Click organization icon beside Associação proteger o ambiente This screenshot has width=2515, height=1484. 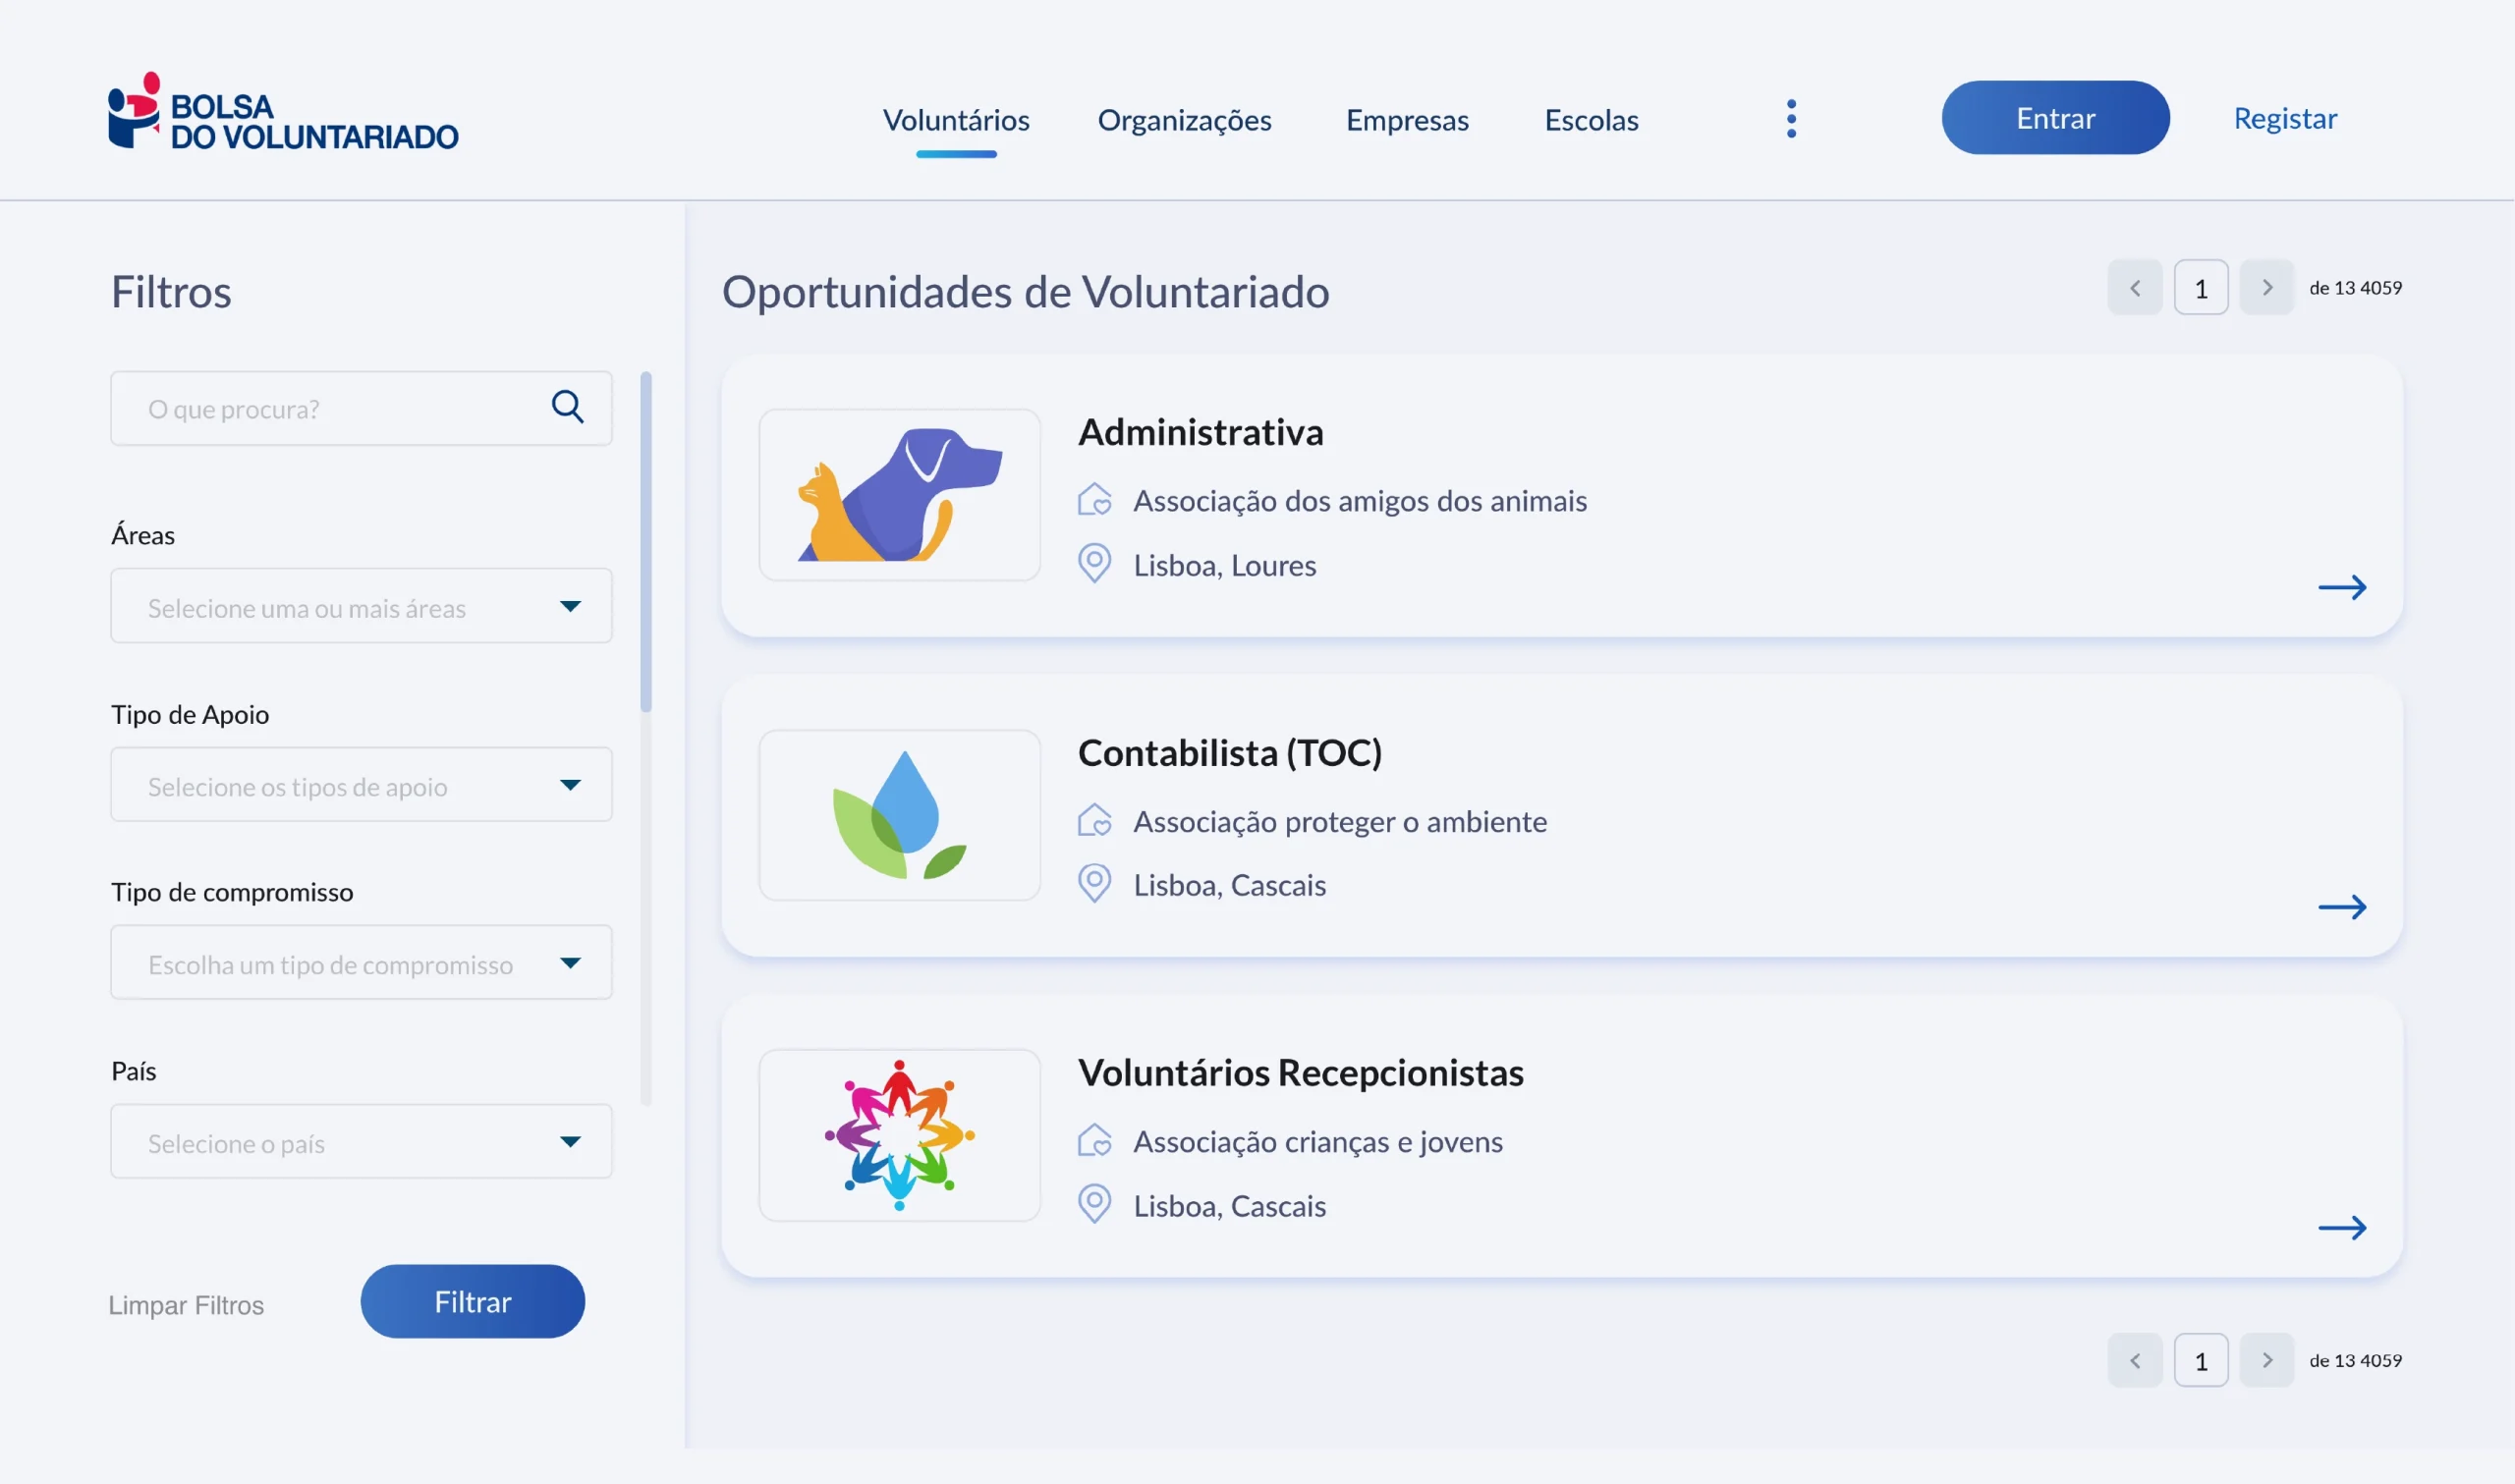coord(1094,820)
